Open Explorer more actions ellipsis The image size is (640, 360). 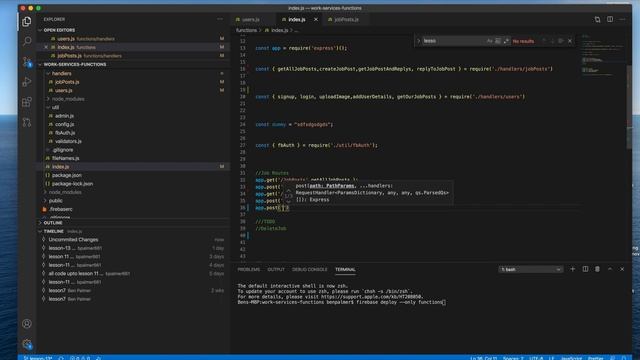click(220, 19)
